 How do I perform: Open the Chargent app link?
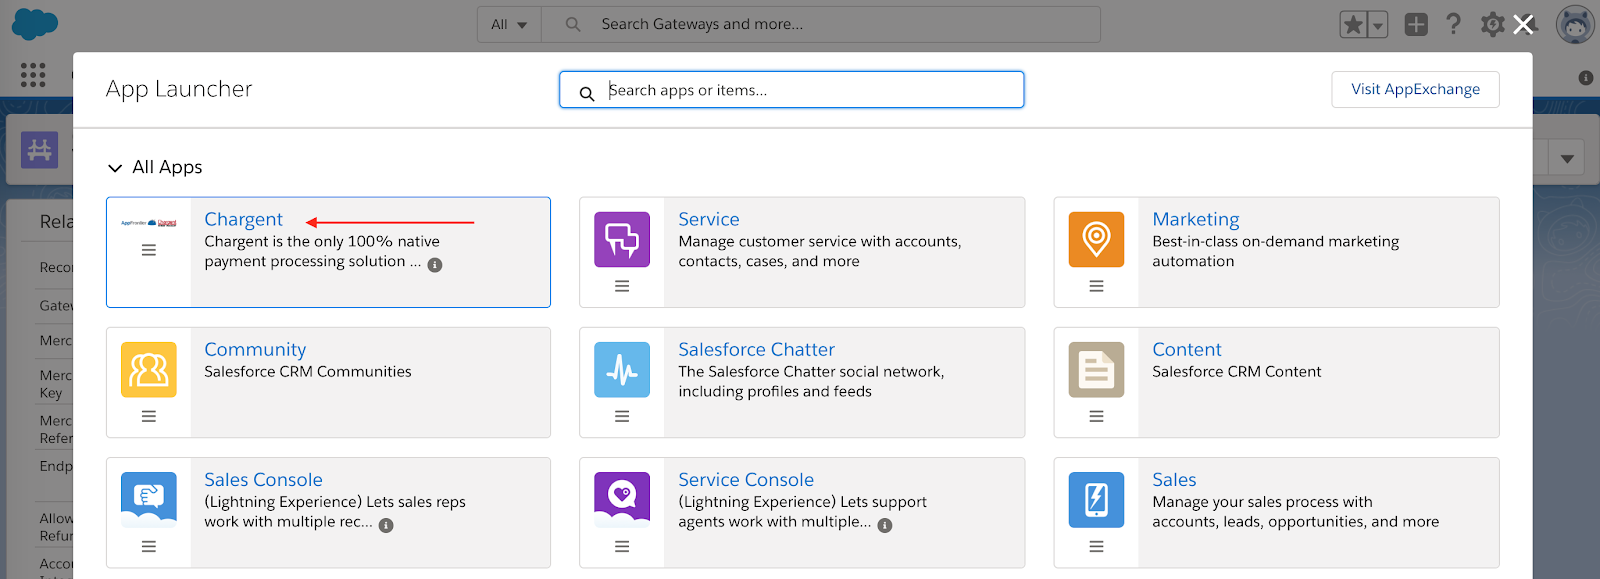click(x=243, y=219)
